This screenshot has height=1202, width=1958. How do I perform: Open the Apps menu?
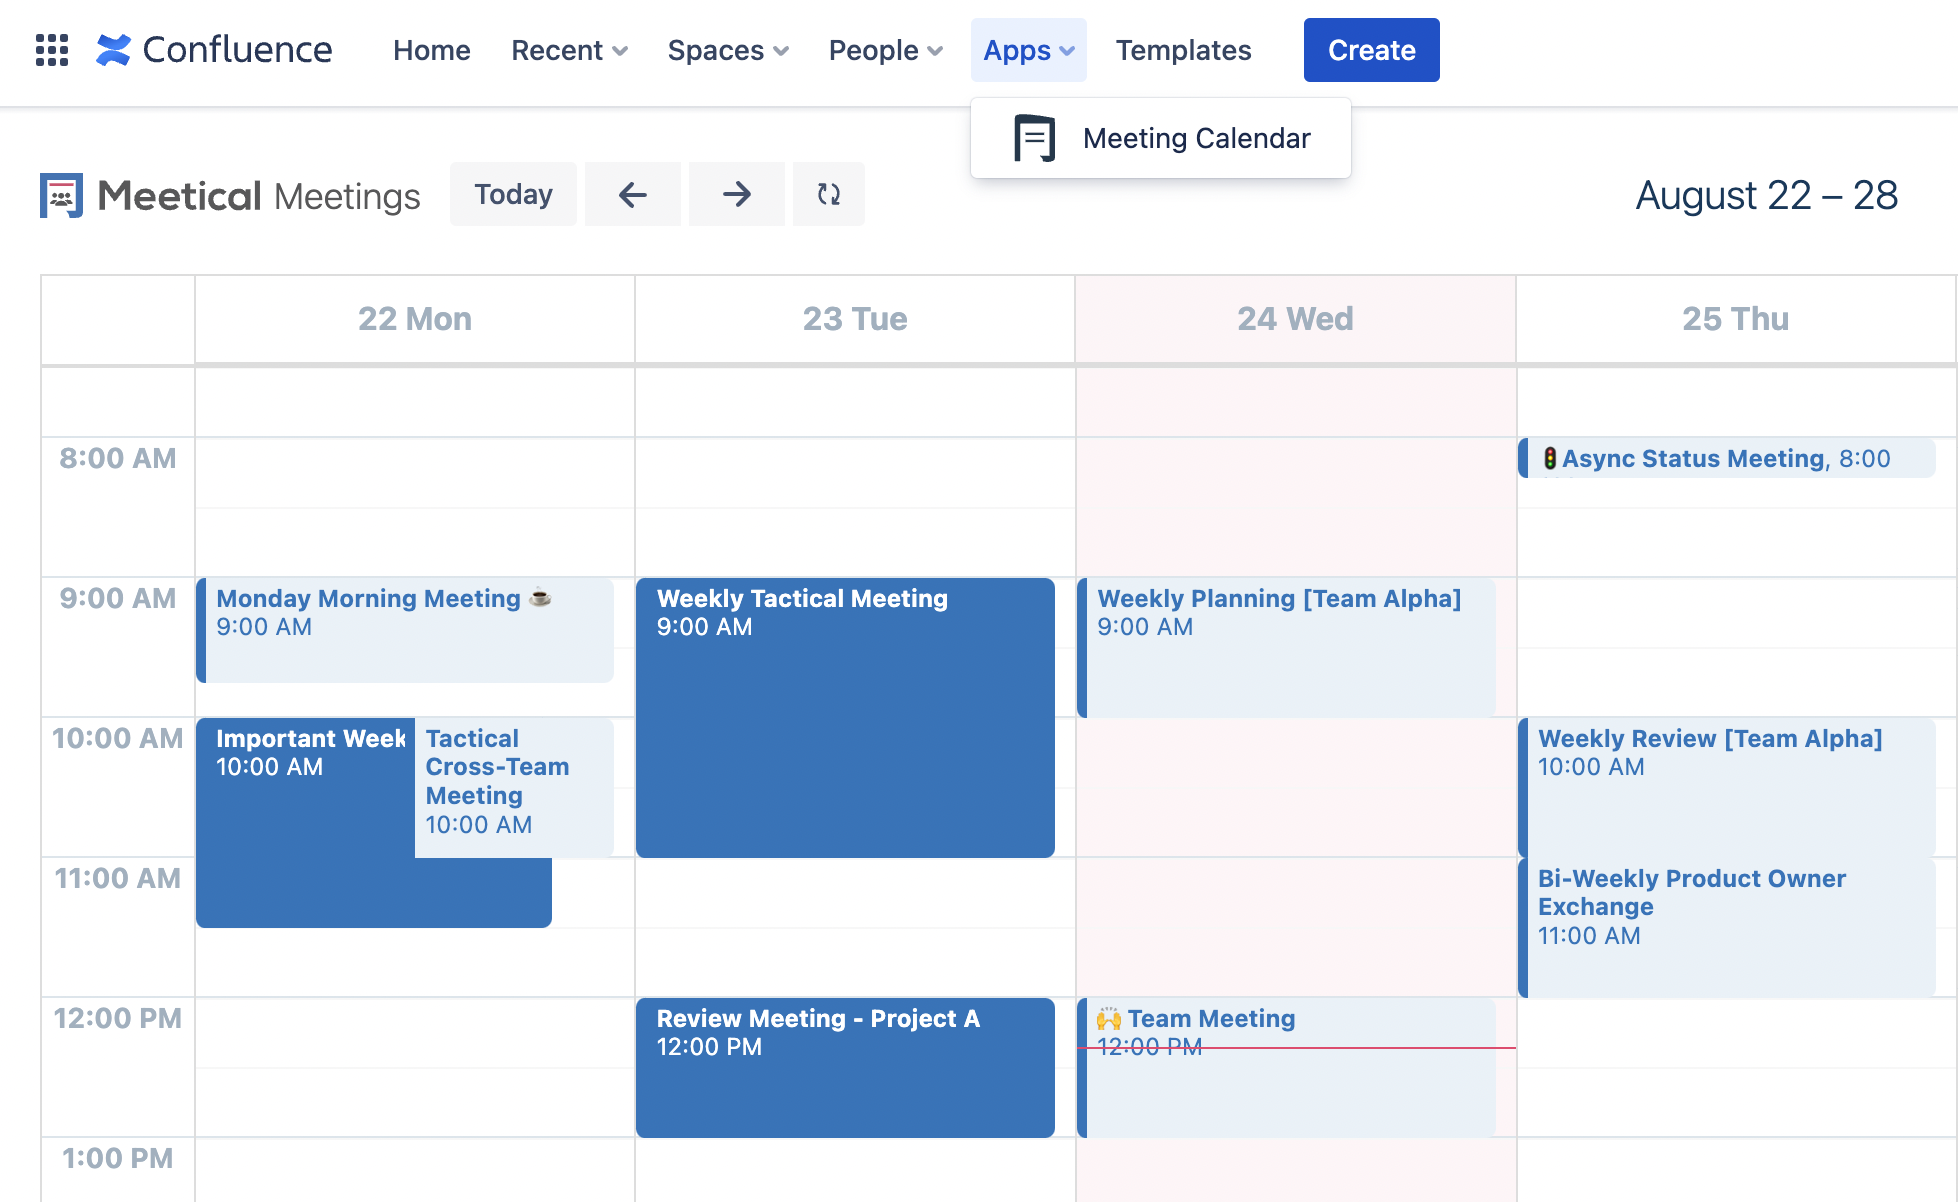tap(1028, 50)
